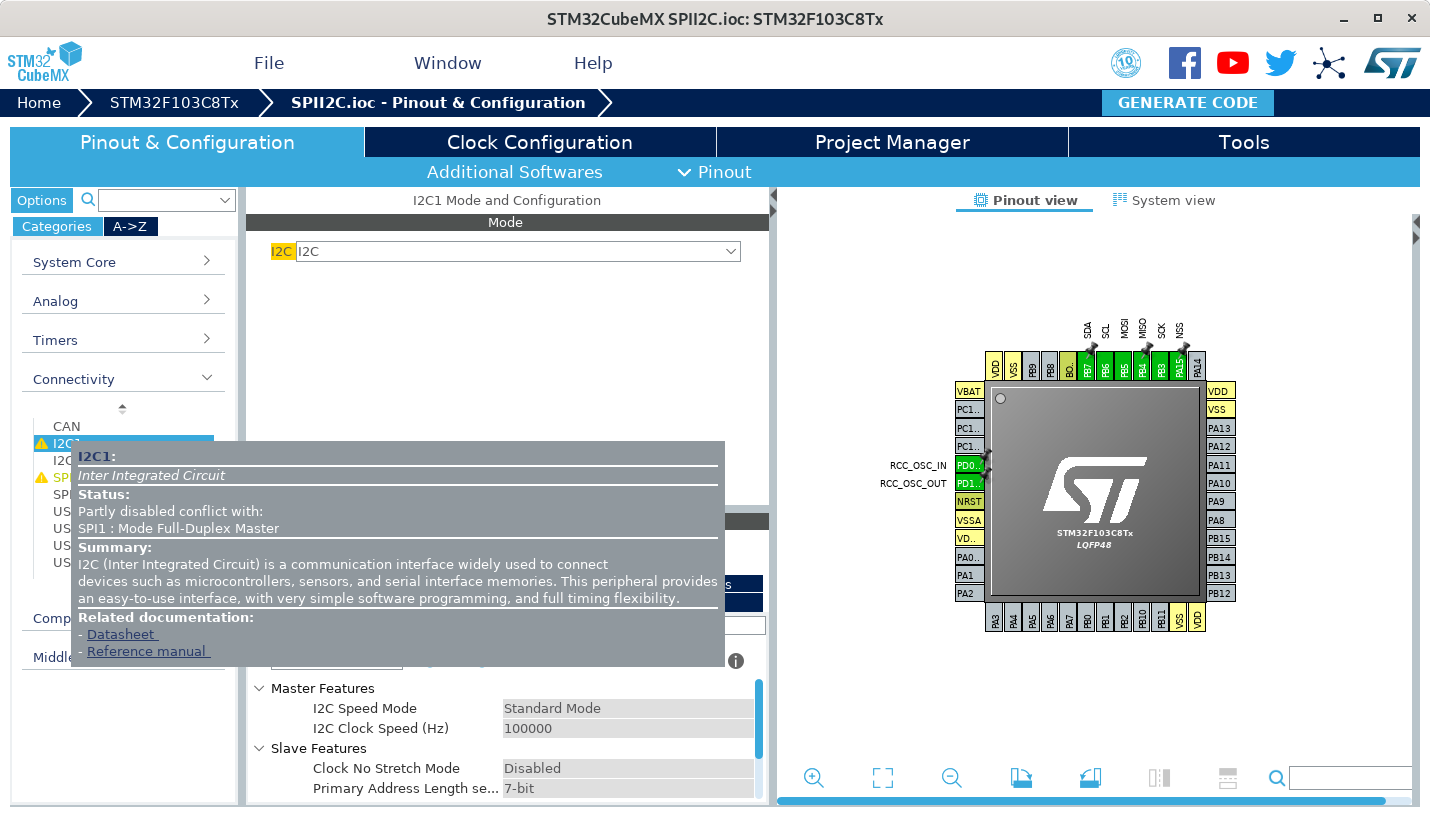Screen dimensions: 1430x817
Task: Click the pin search magnifier icon
Action: pyautogui.click(x=1277, y=778)
